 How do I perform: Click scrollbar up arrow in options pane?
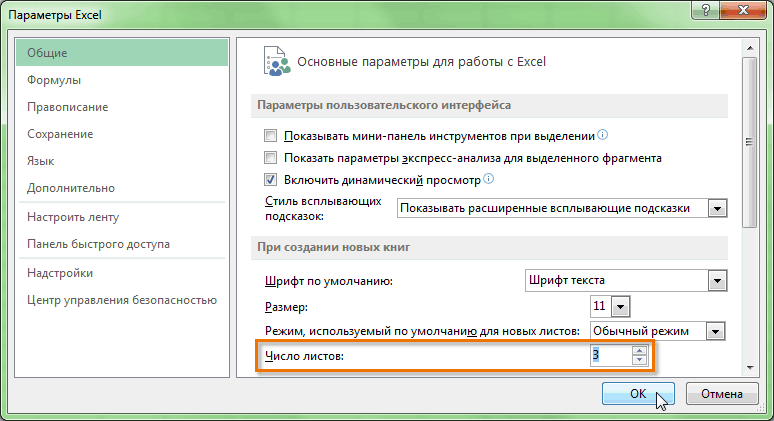750,48
